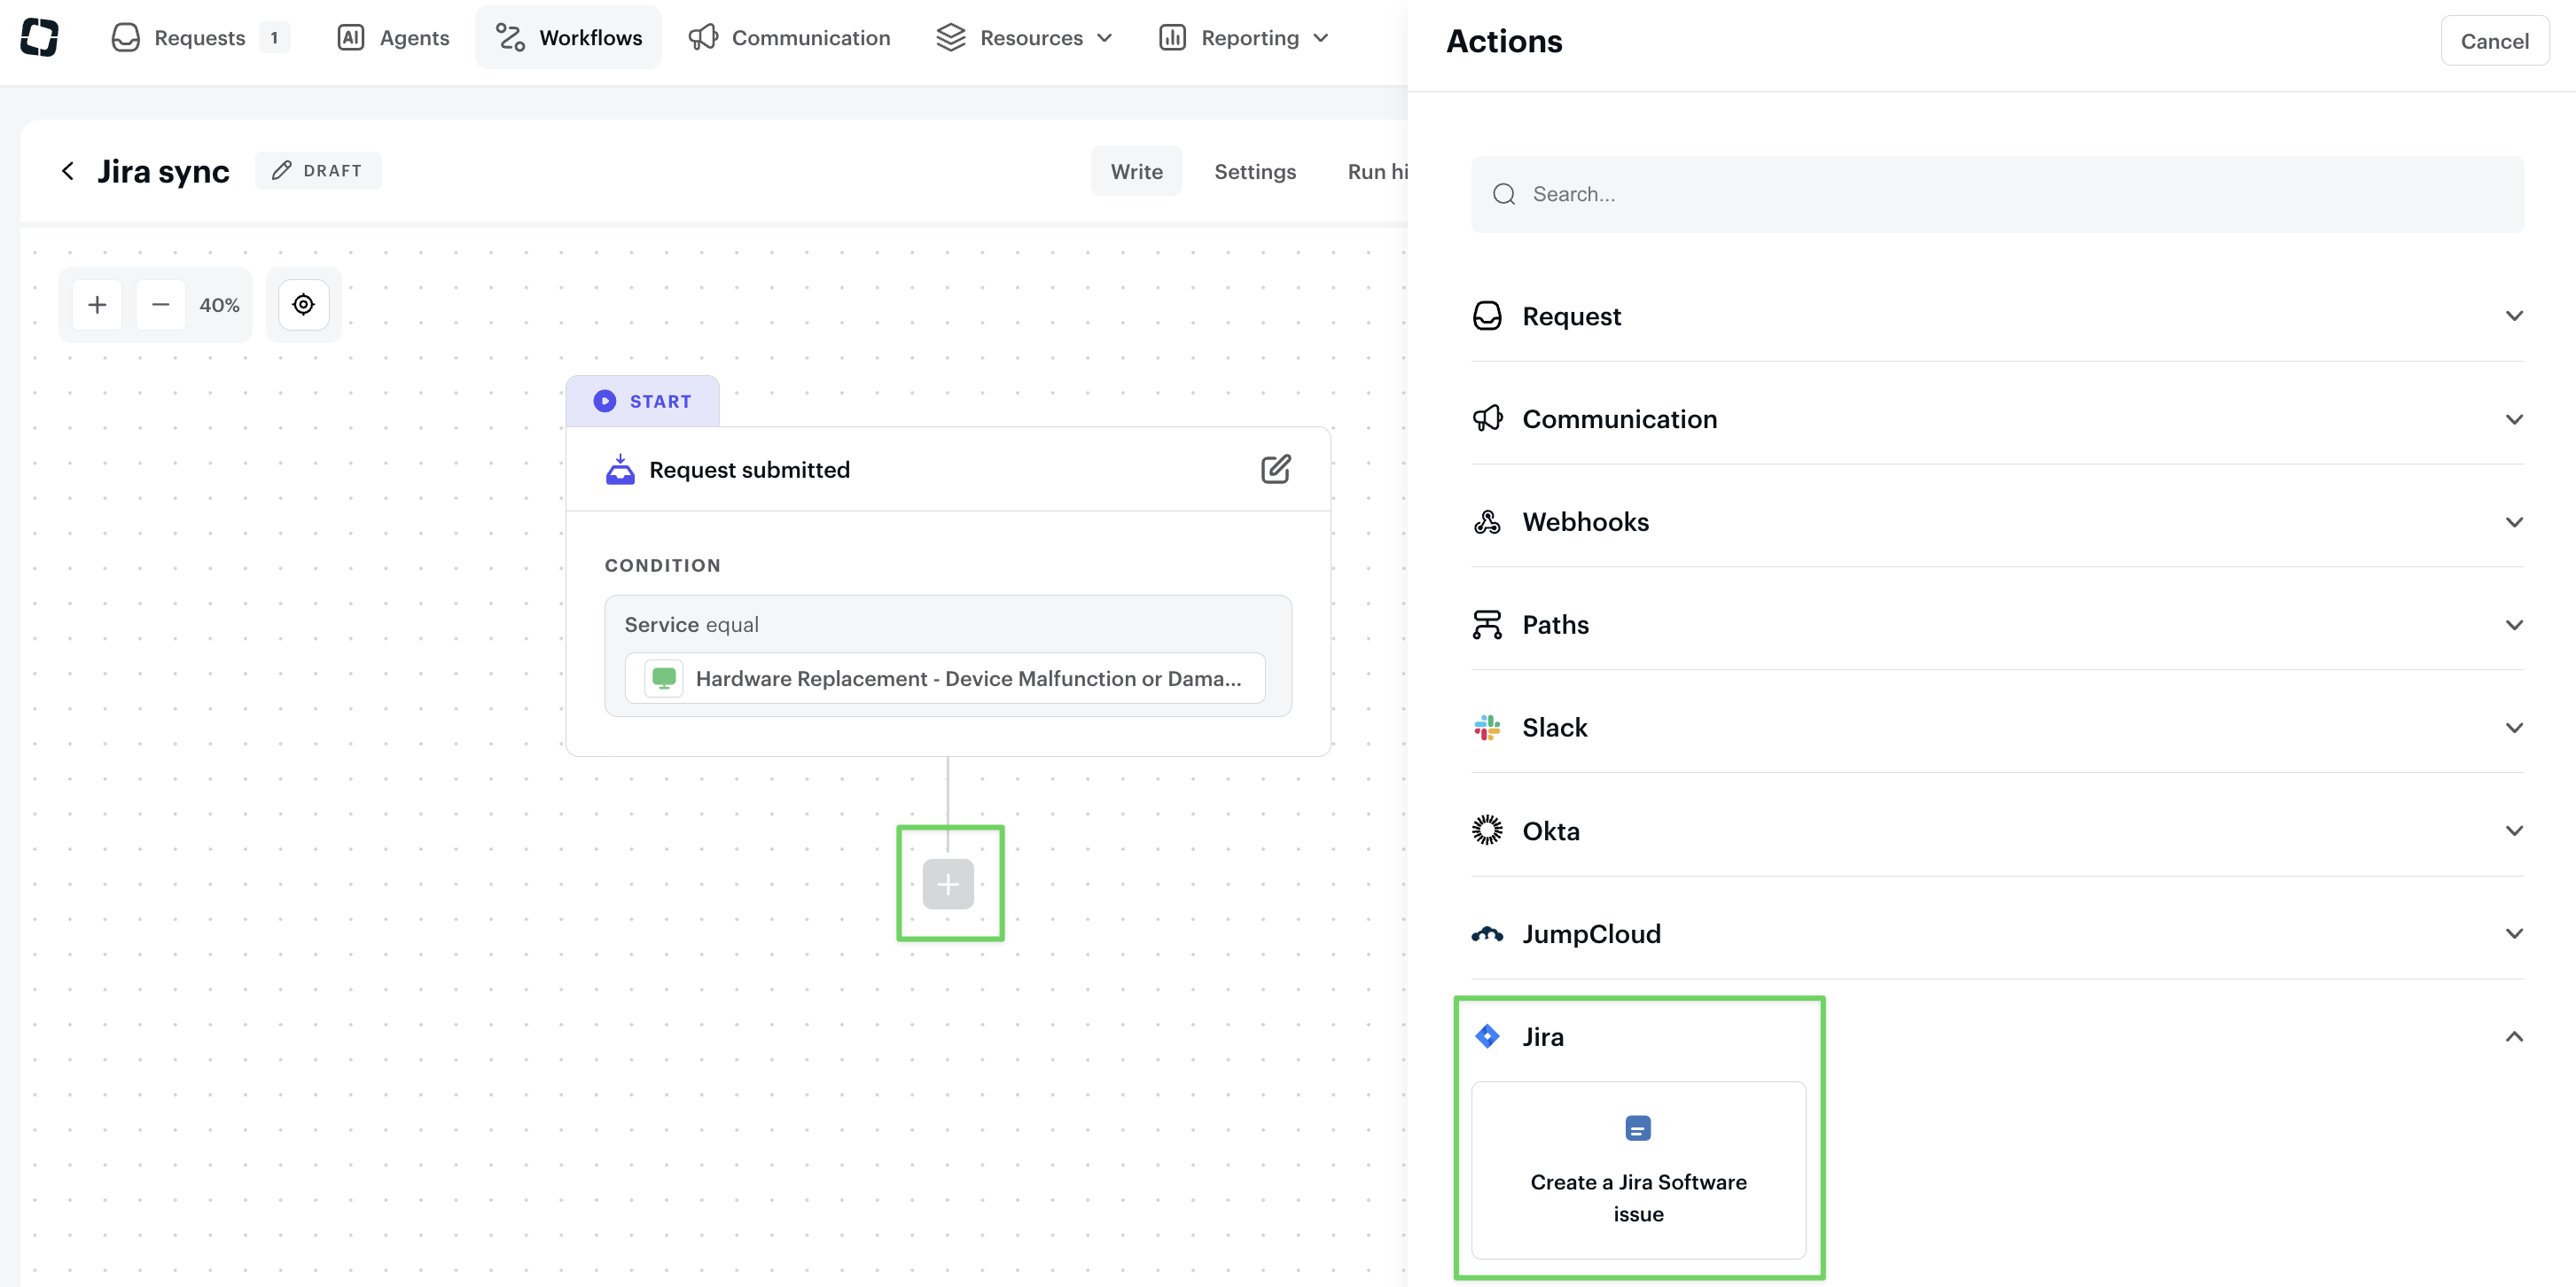This screenshot has width=2576, height=1287.
Task: Go back using the arrow beside Jira sync
Action: click(68, 171)
